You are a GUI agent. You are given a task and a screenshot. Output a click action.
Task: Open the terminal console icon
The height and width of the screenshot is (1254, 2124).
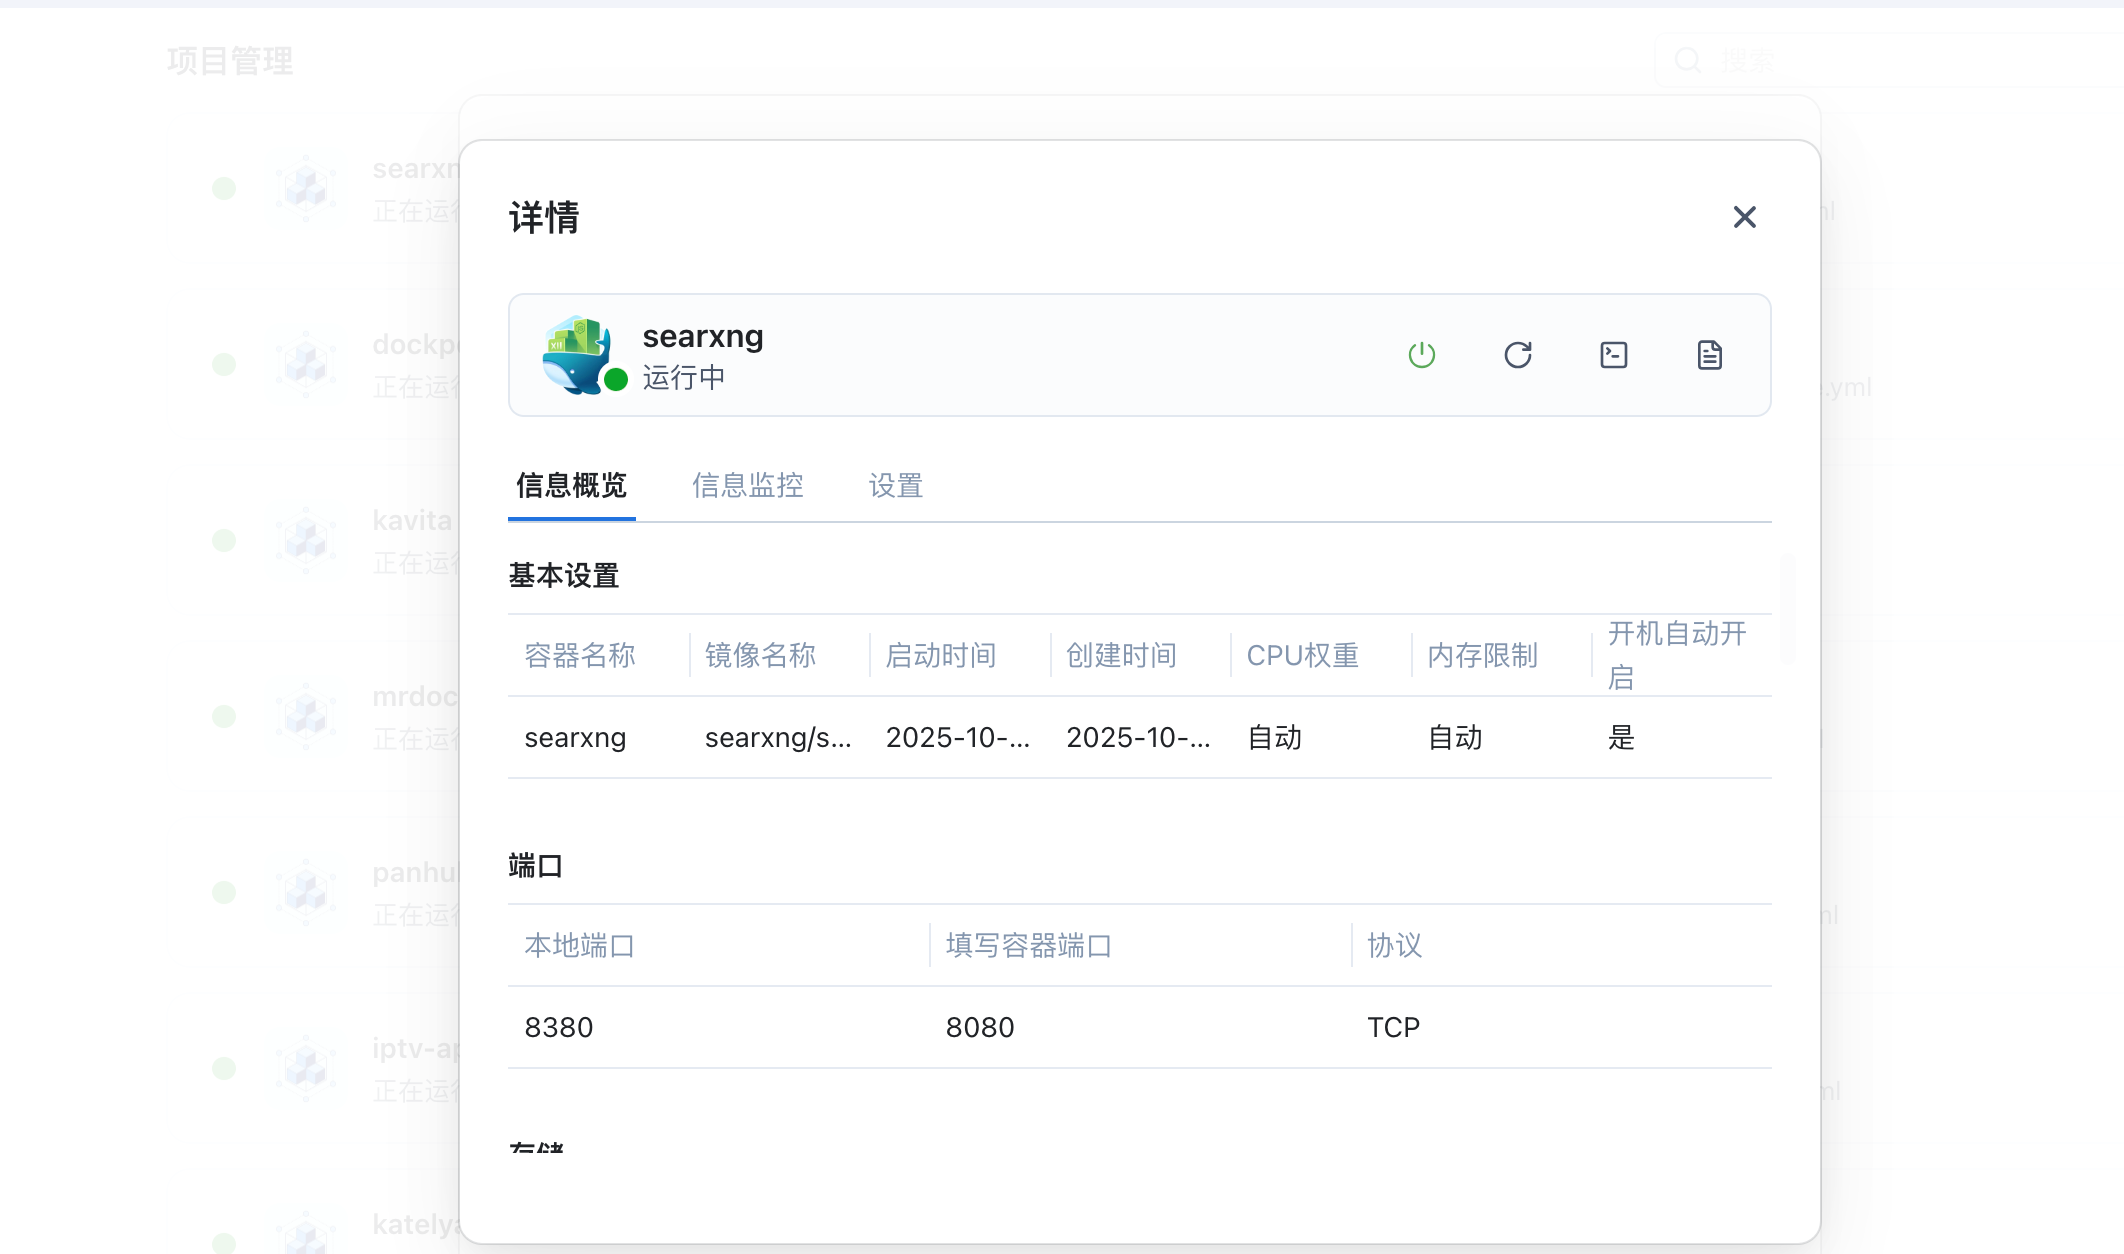(x=1613, y=355)
